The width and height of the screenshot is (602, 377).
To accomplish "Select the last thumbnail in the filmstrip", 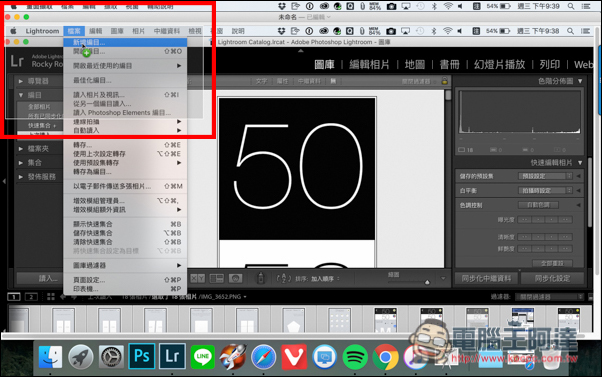I will tap(568, 319).
